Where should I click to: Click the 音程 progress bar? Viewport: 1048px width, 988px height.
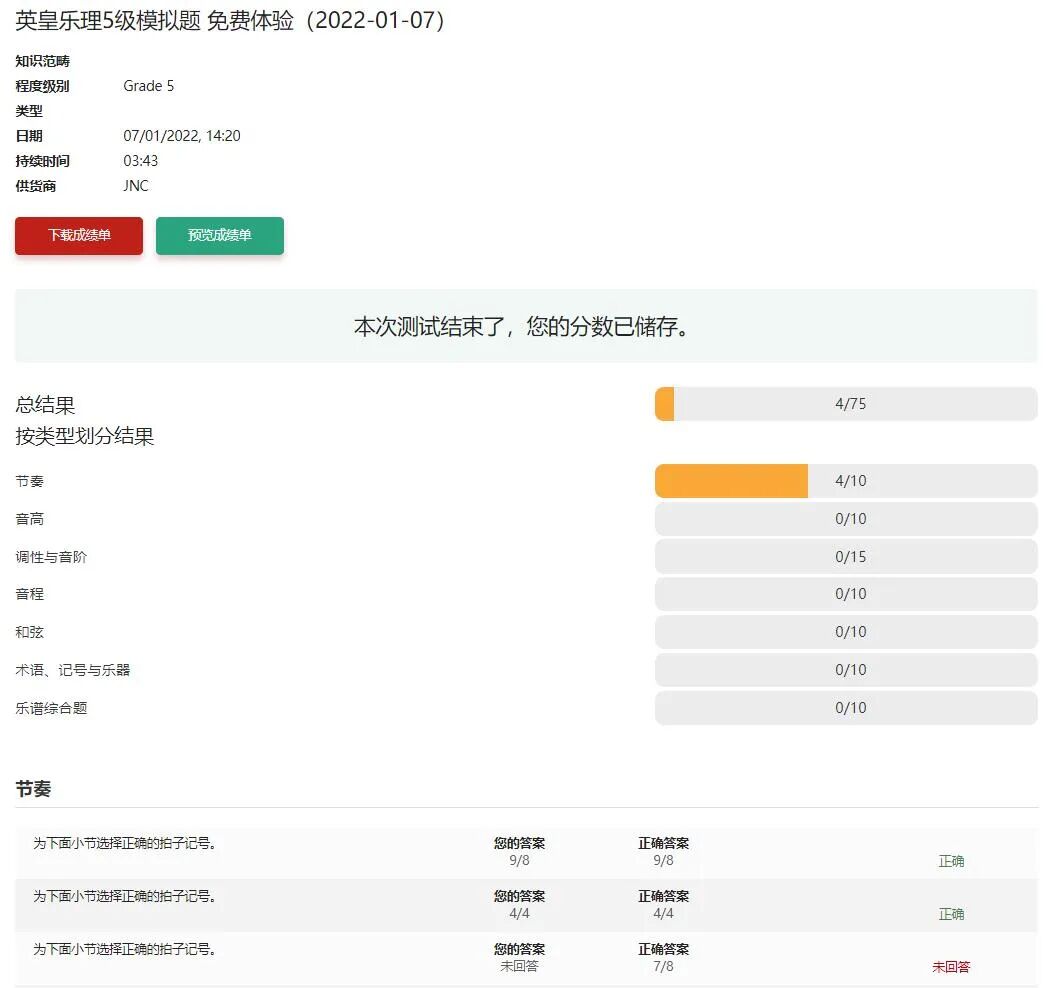coord(846,594)
